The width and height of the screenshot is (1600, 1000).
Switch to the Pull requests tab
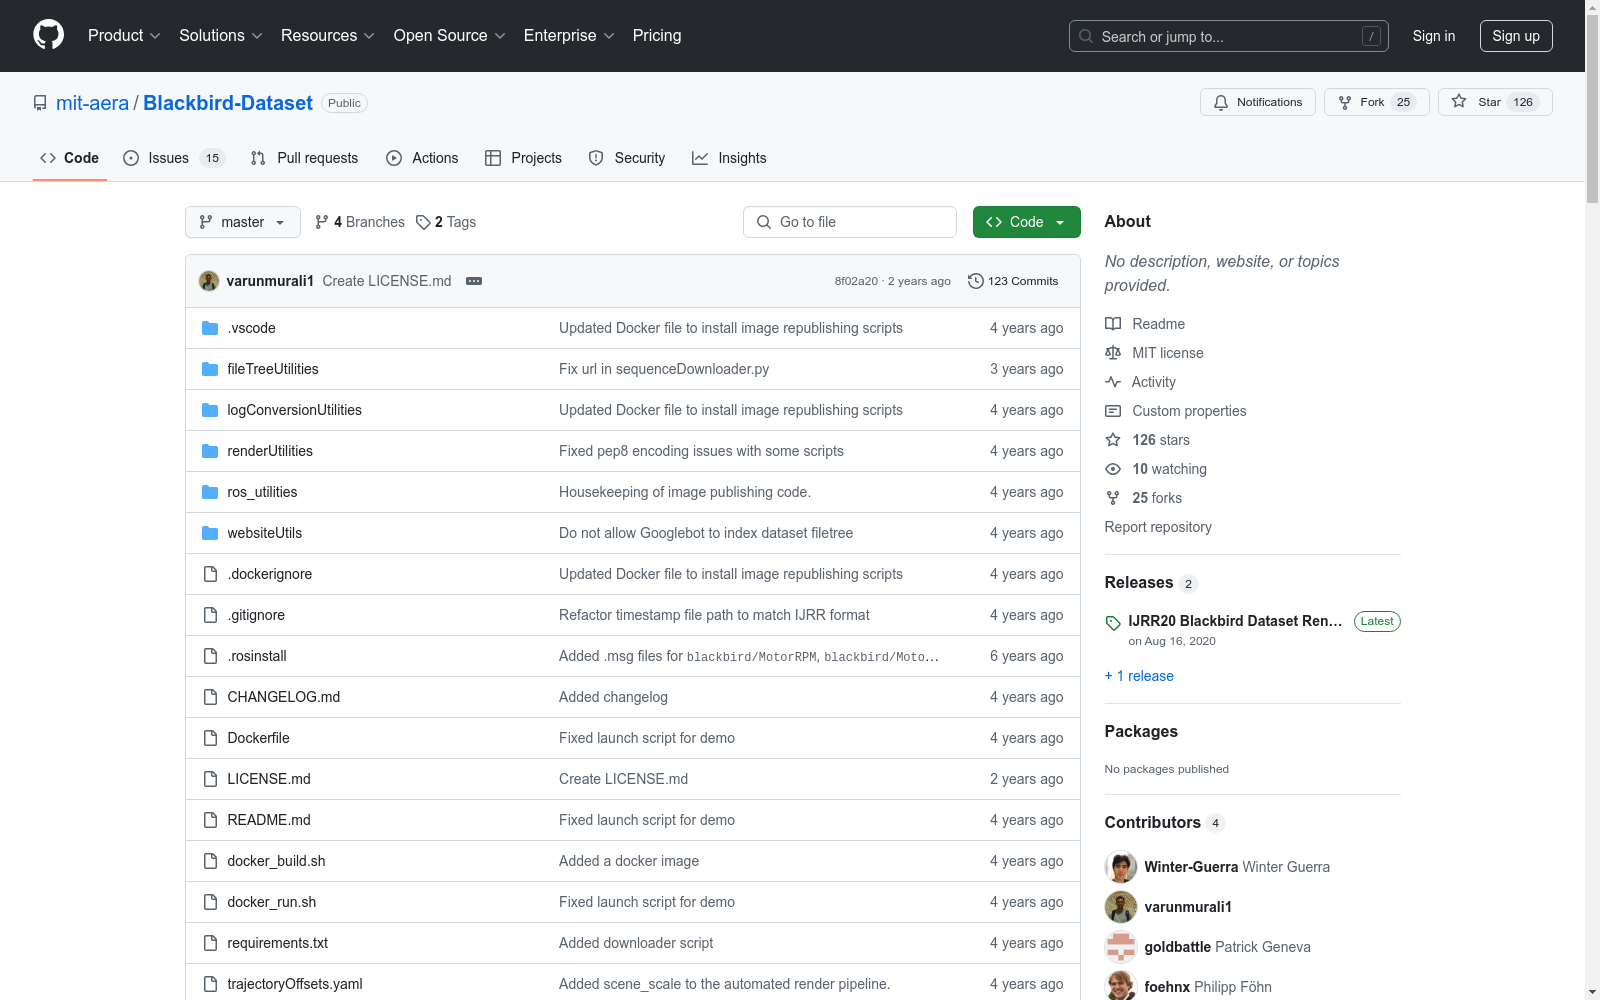coord(304,158)
